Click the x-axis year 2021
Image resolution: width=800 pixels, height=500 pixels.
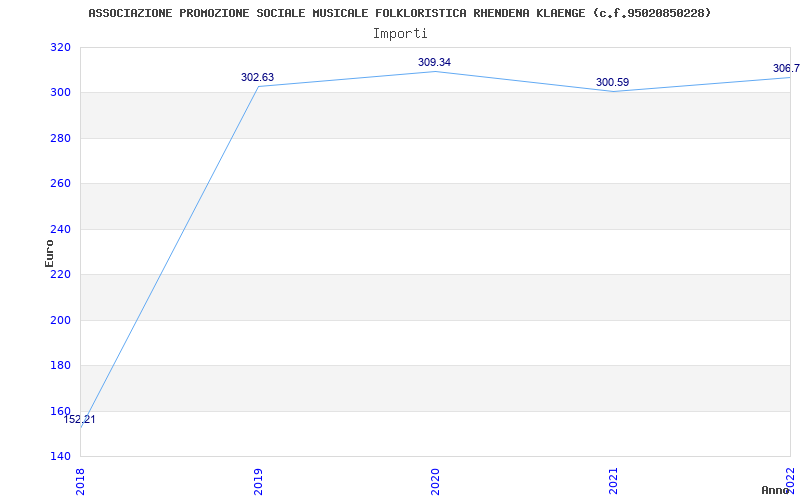(613, 481)
